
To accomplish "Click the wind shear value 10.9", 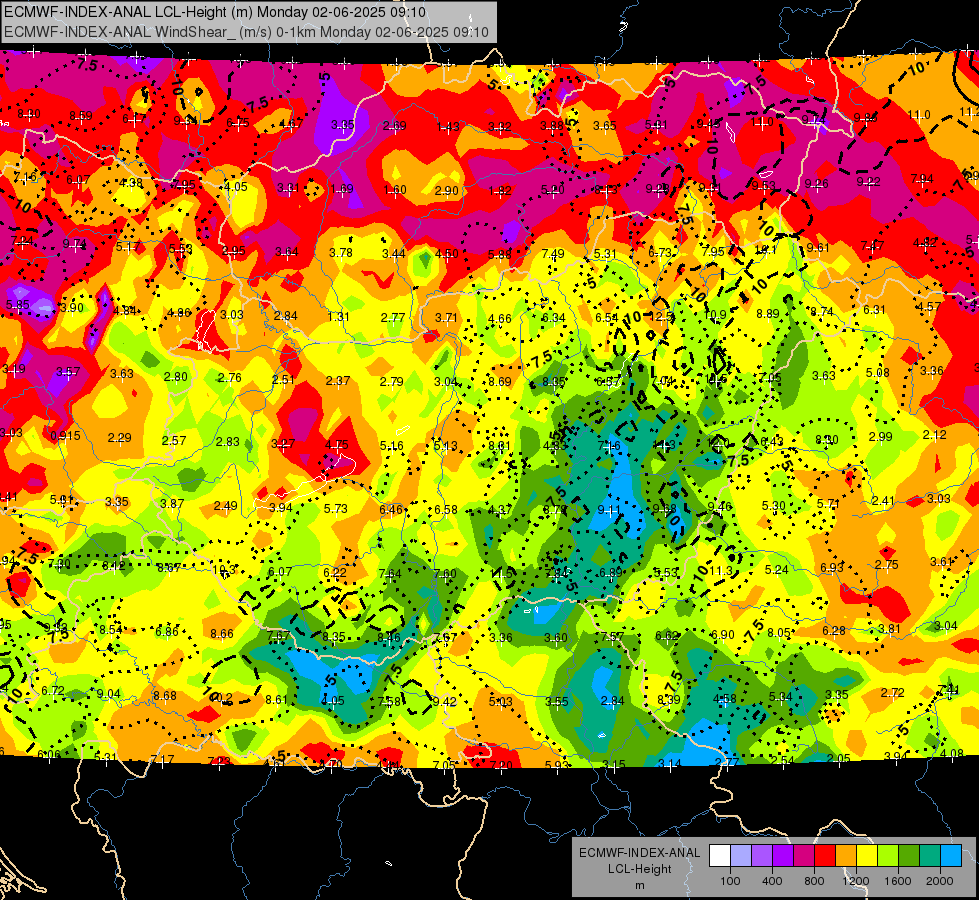I will tap(716, 315).
